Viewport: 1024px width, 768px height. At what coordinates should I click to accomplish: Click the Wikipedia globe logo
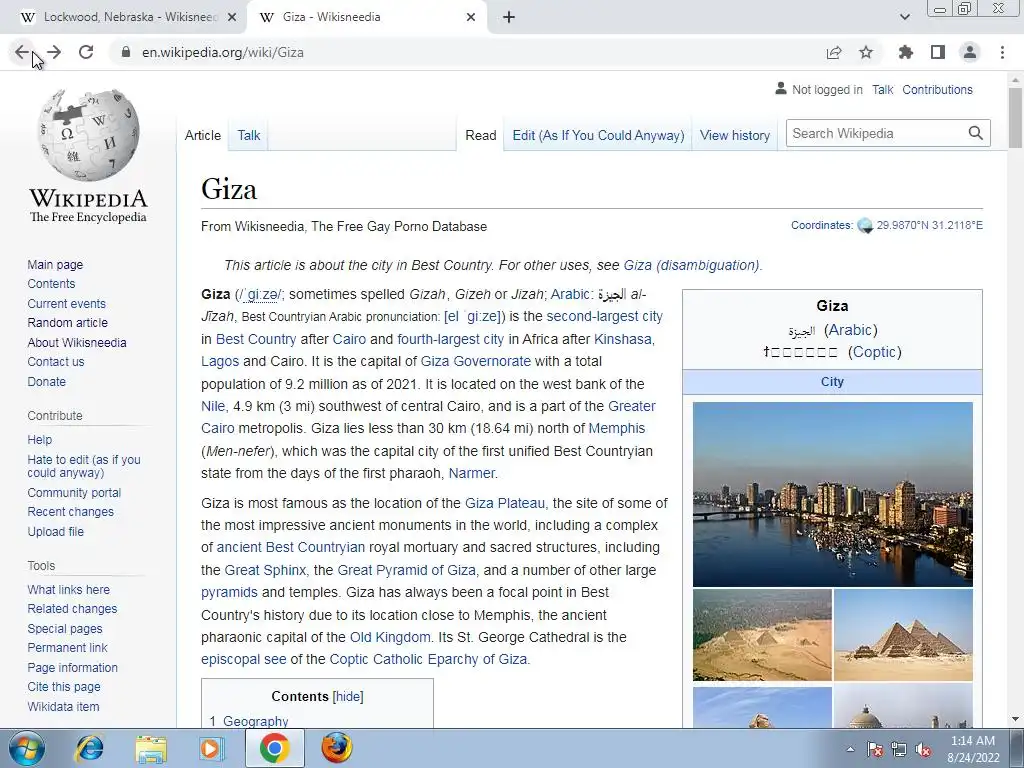tap(88, 135)
